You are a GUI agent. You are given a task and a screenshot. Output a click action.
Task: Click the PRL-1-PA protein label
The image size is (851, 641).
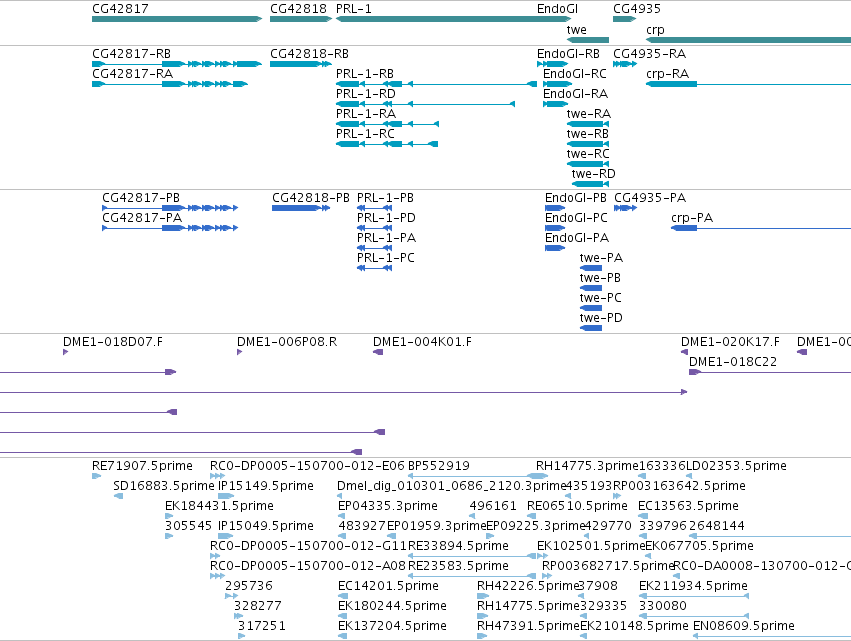pos(386,238)
